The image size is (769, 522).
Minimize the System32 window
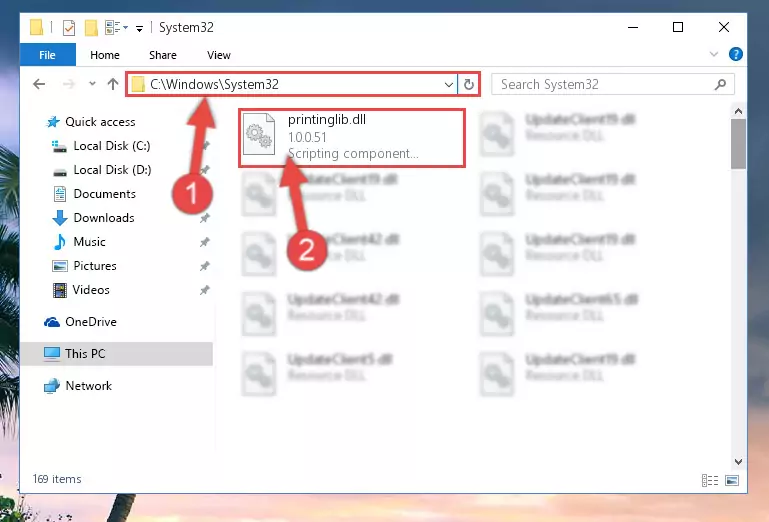click(633, 27)
